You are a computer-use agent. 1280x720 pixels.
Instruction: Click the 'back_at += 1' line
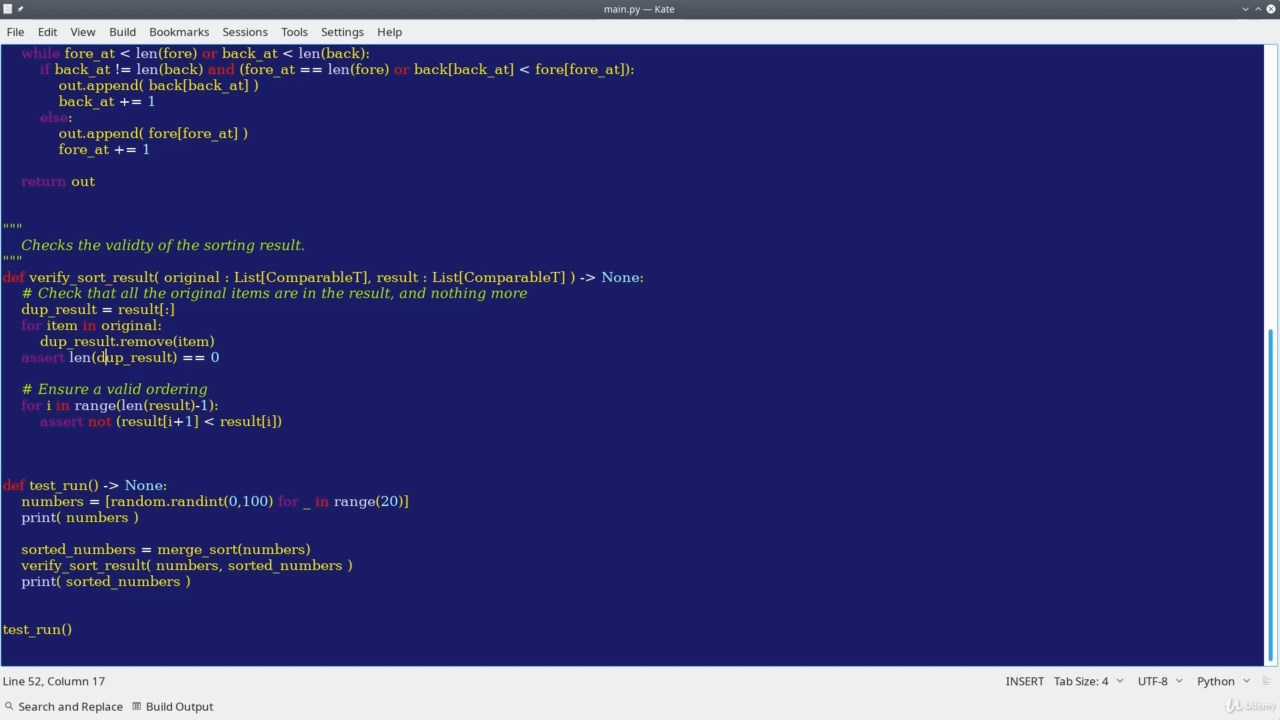(x=107, y=101)
